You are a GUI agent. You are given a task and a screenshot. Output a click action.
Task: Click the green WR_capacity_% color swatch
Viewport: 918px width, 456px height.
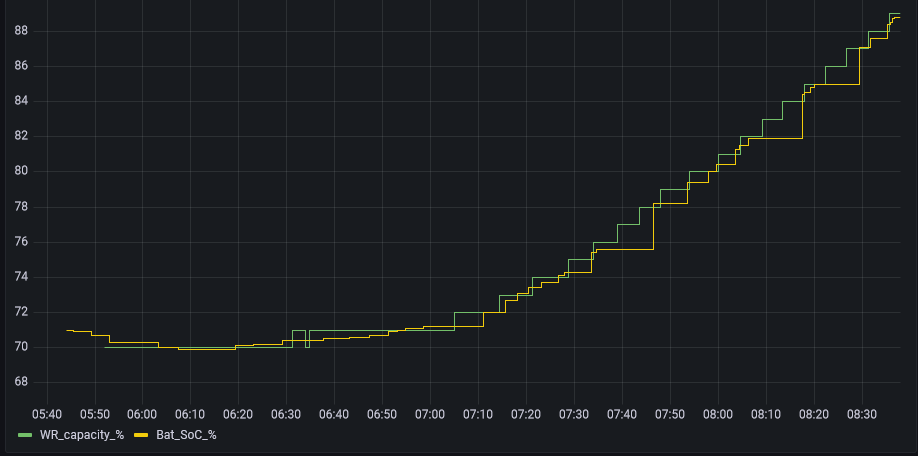point(26,435)
